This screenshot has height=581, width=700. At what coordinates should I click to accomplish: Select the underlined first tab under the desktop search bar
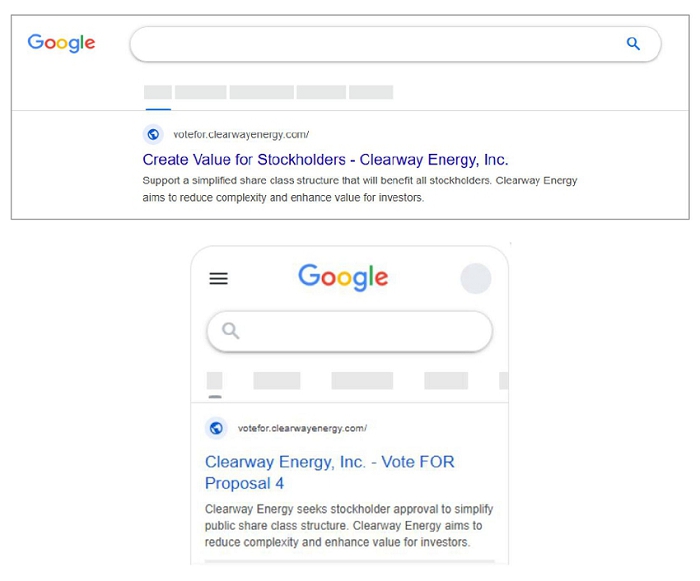pyautogui.click(x=158, y=92)
